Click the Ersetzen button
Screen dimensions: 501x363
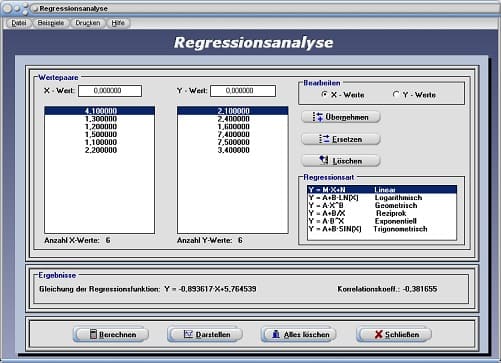(341, 139)
